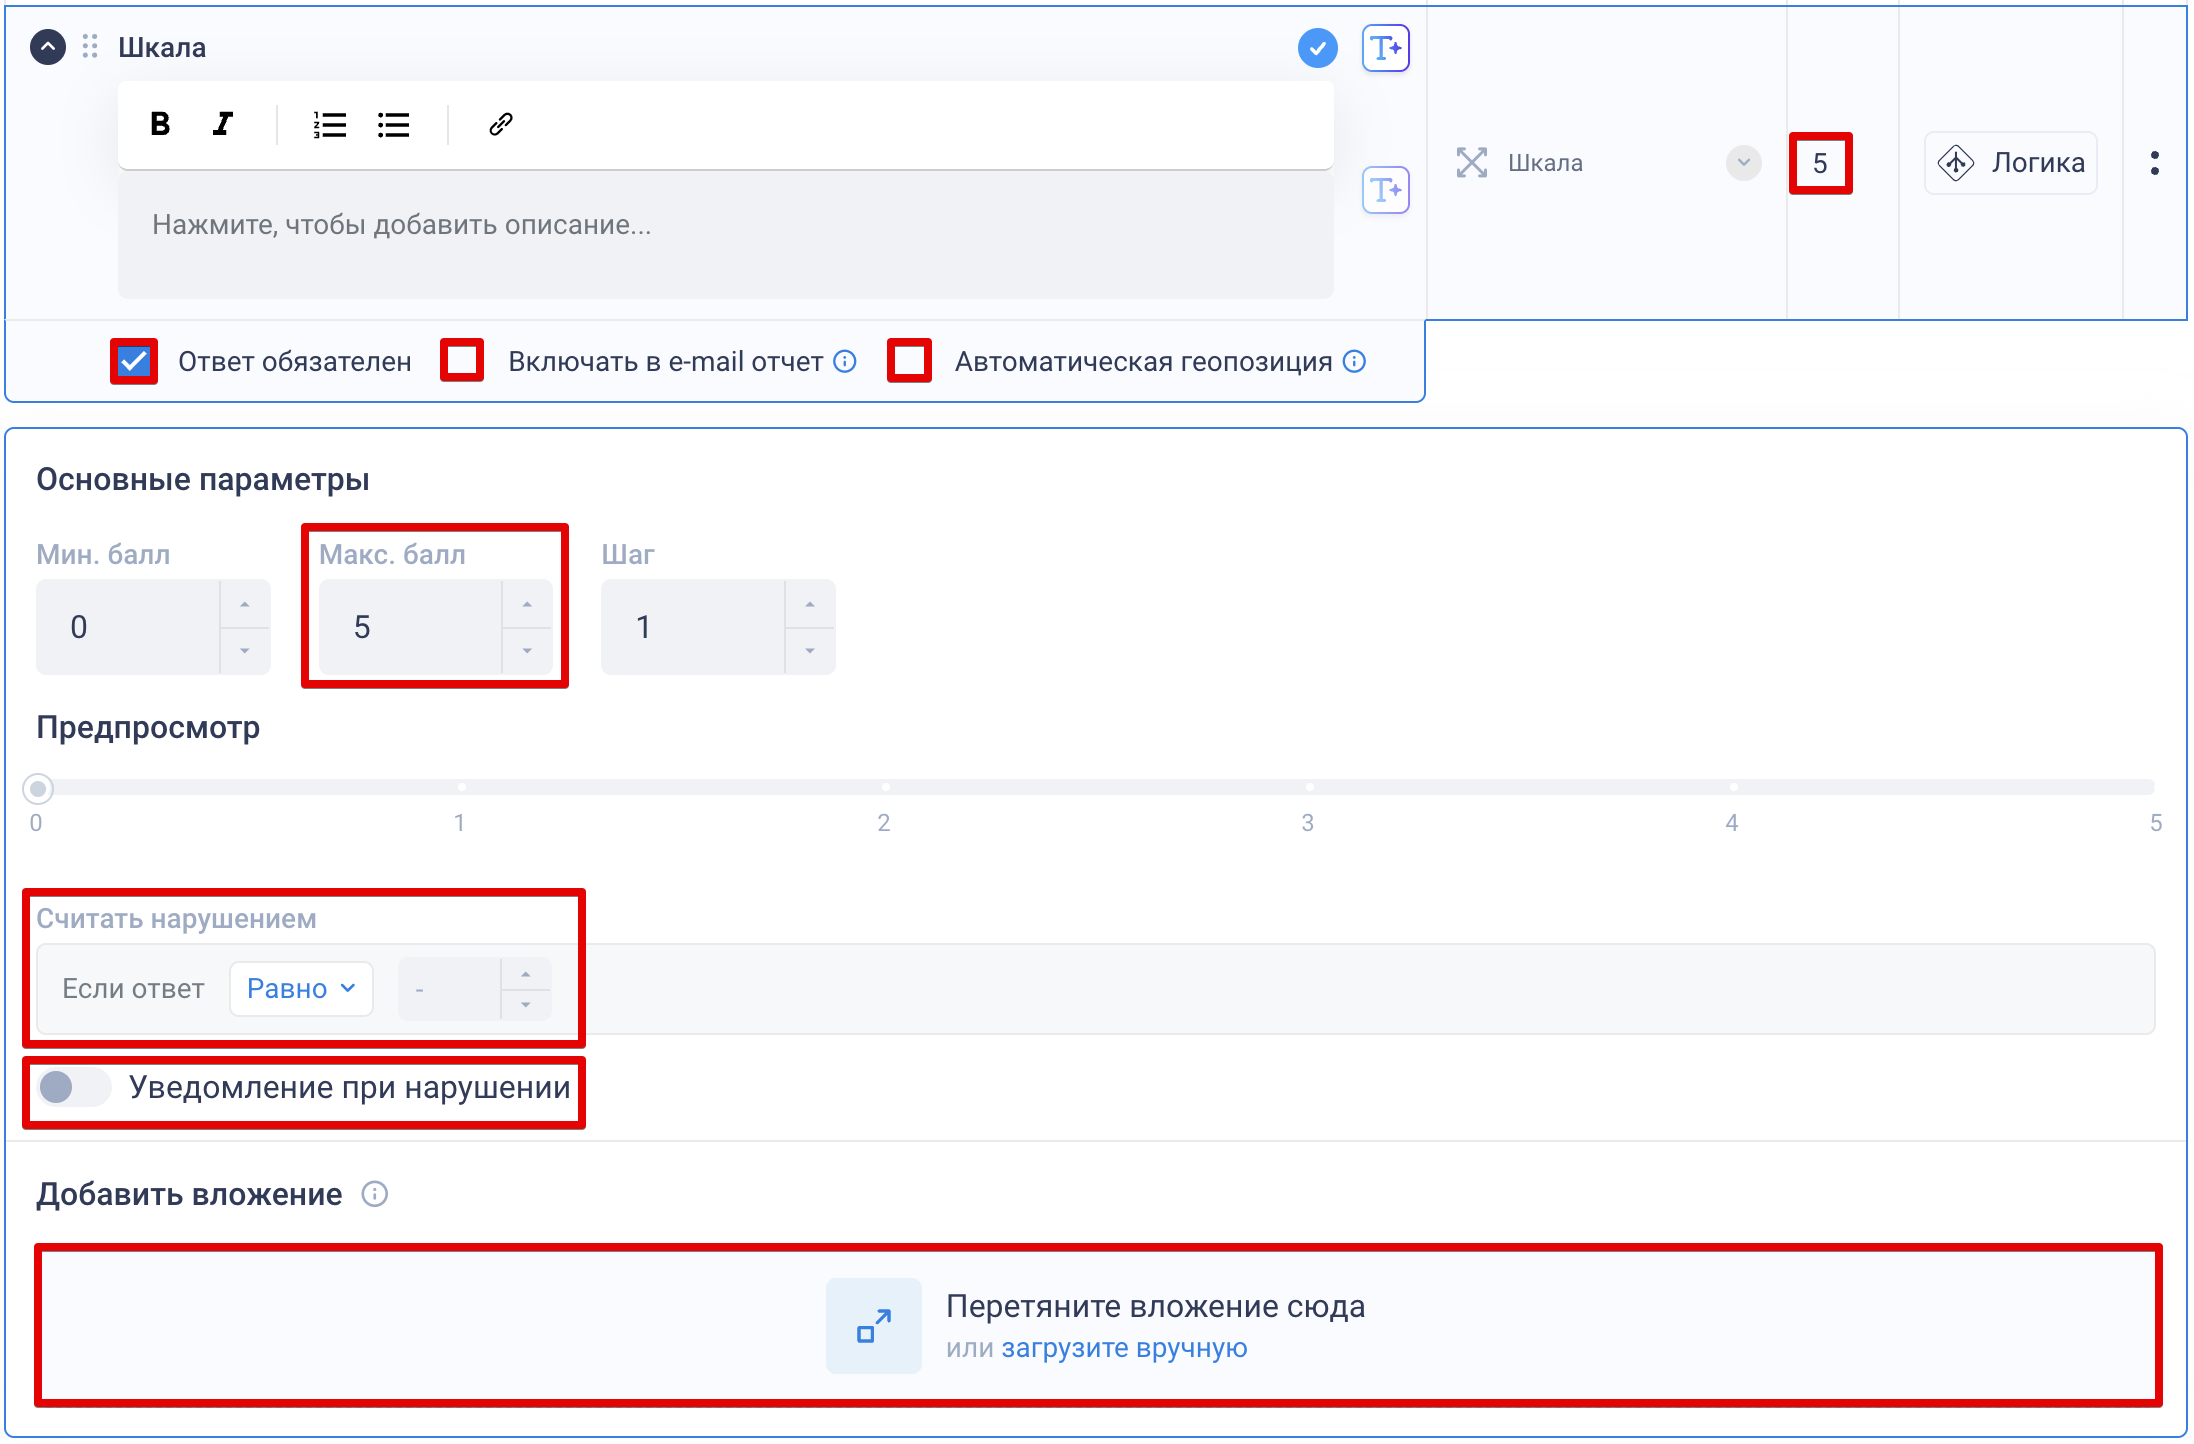
Task: Click the blue checkmark confirm icon
Action: coord(1317,48)
